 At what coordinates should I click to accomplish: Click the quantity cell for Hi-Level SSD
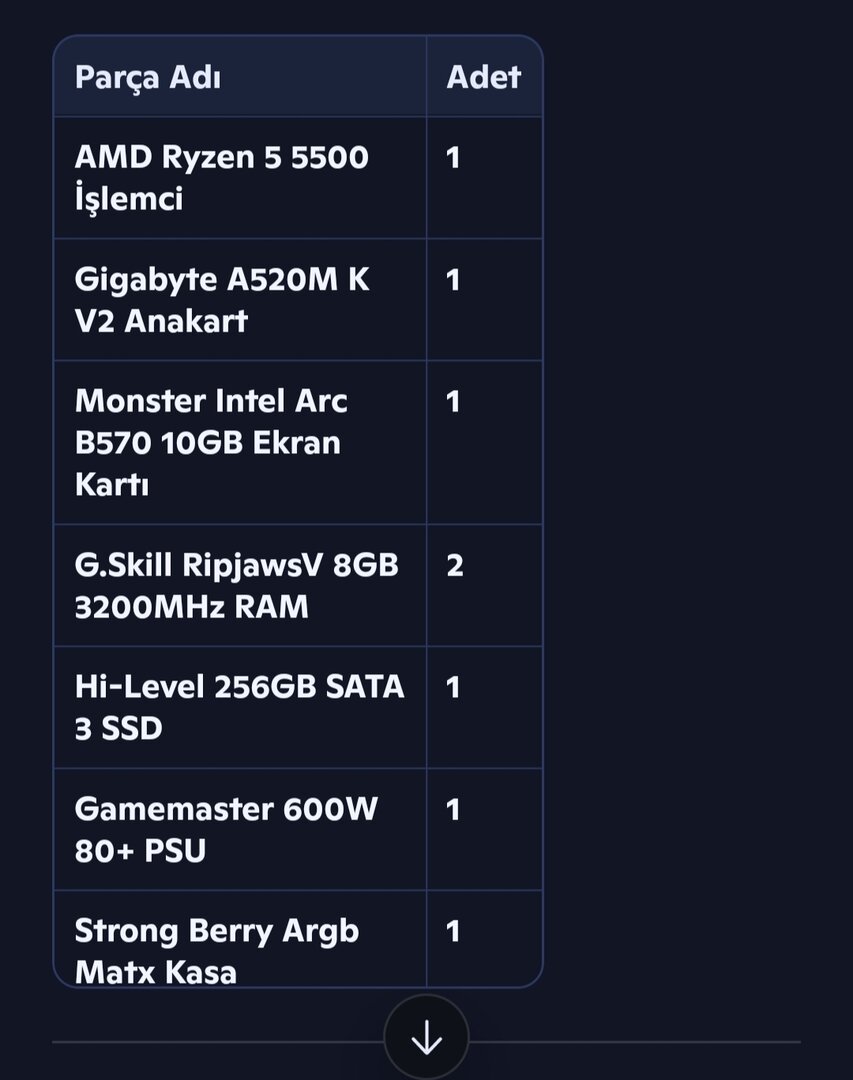point(453,688)
